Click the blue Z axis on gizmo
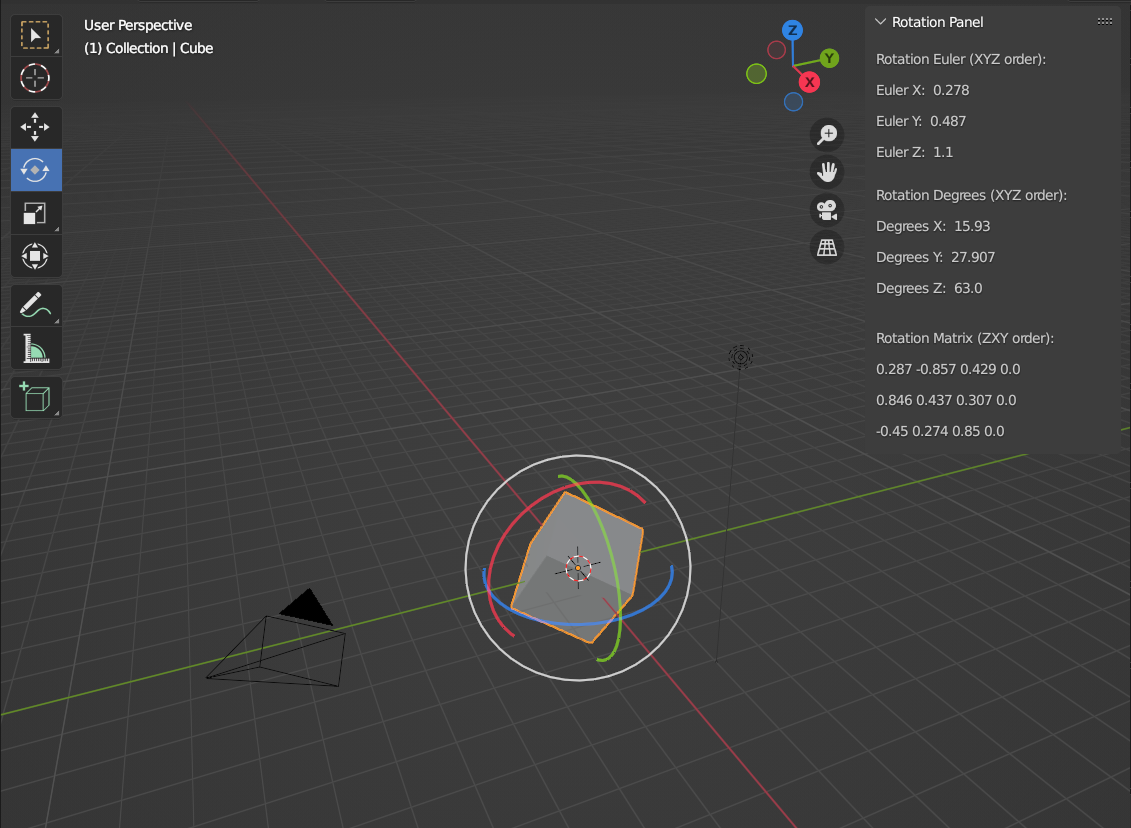Screen dimensions: 1131x828 tap(793, 30)
